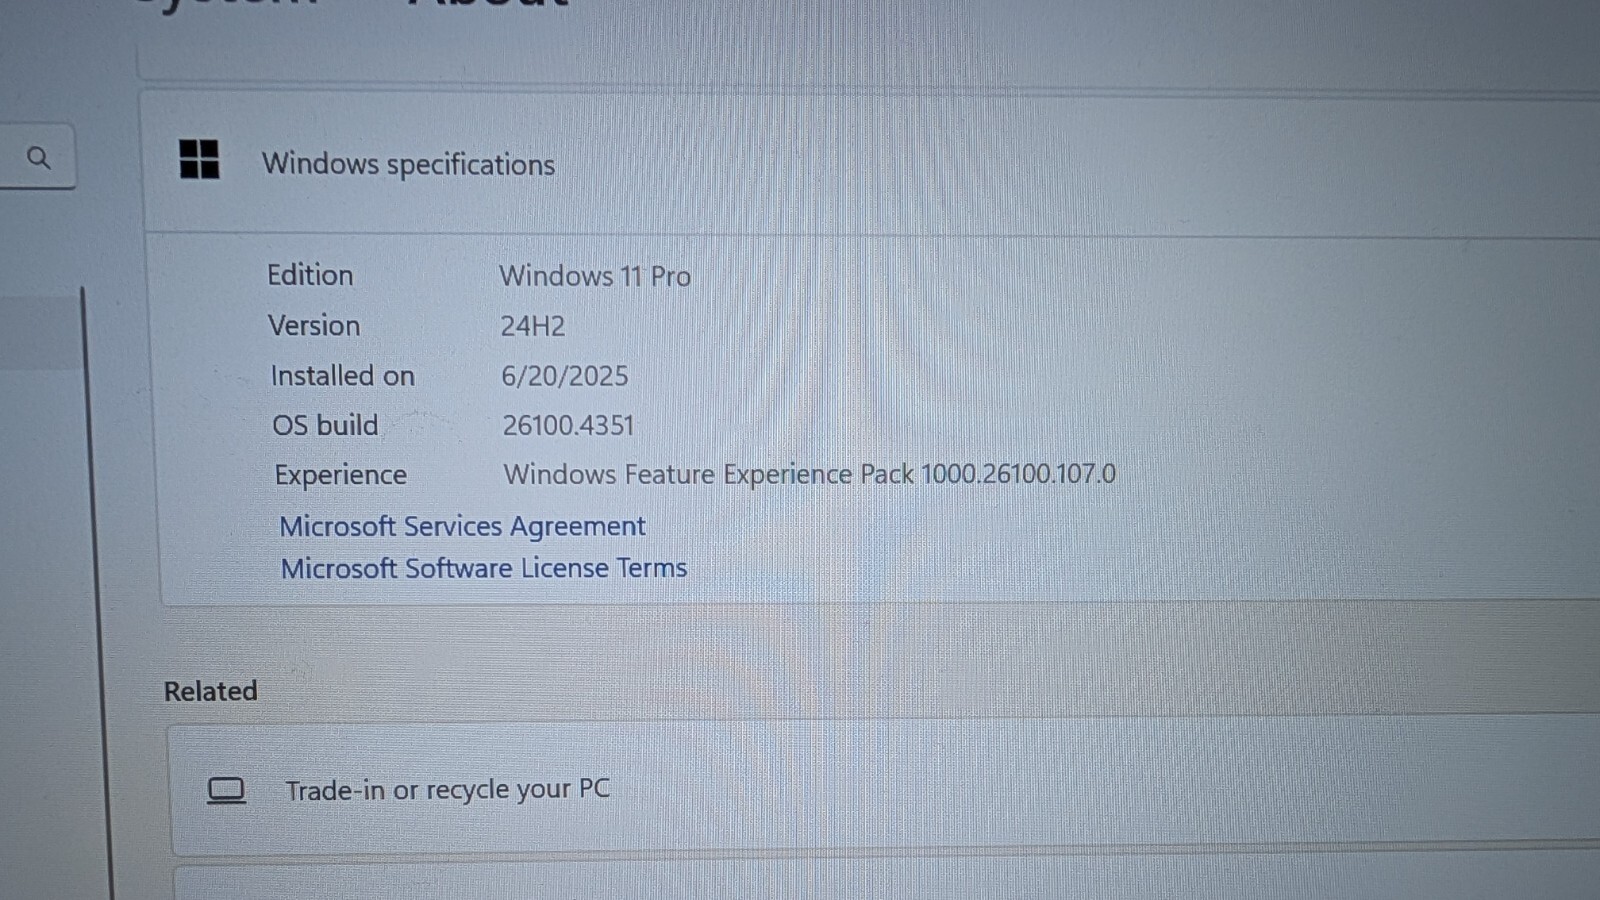Open Microsoft Software License Terms link

(x=484, y=568)
